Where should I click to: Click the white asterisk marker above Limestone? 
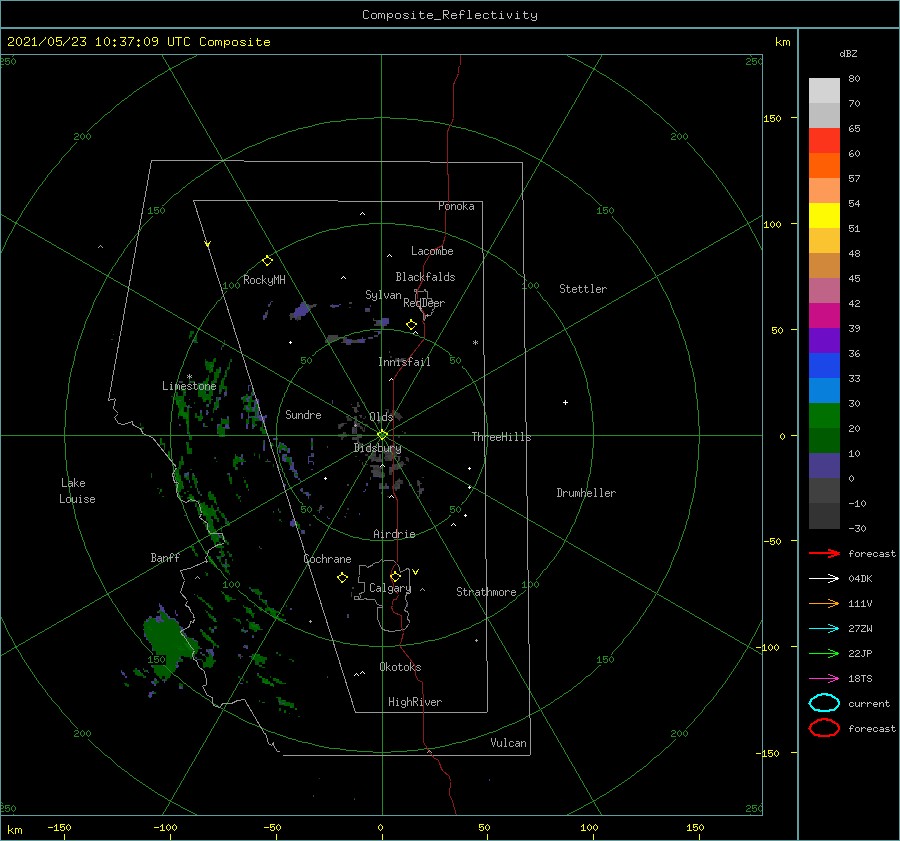[x=189, y=377]
